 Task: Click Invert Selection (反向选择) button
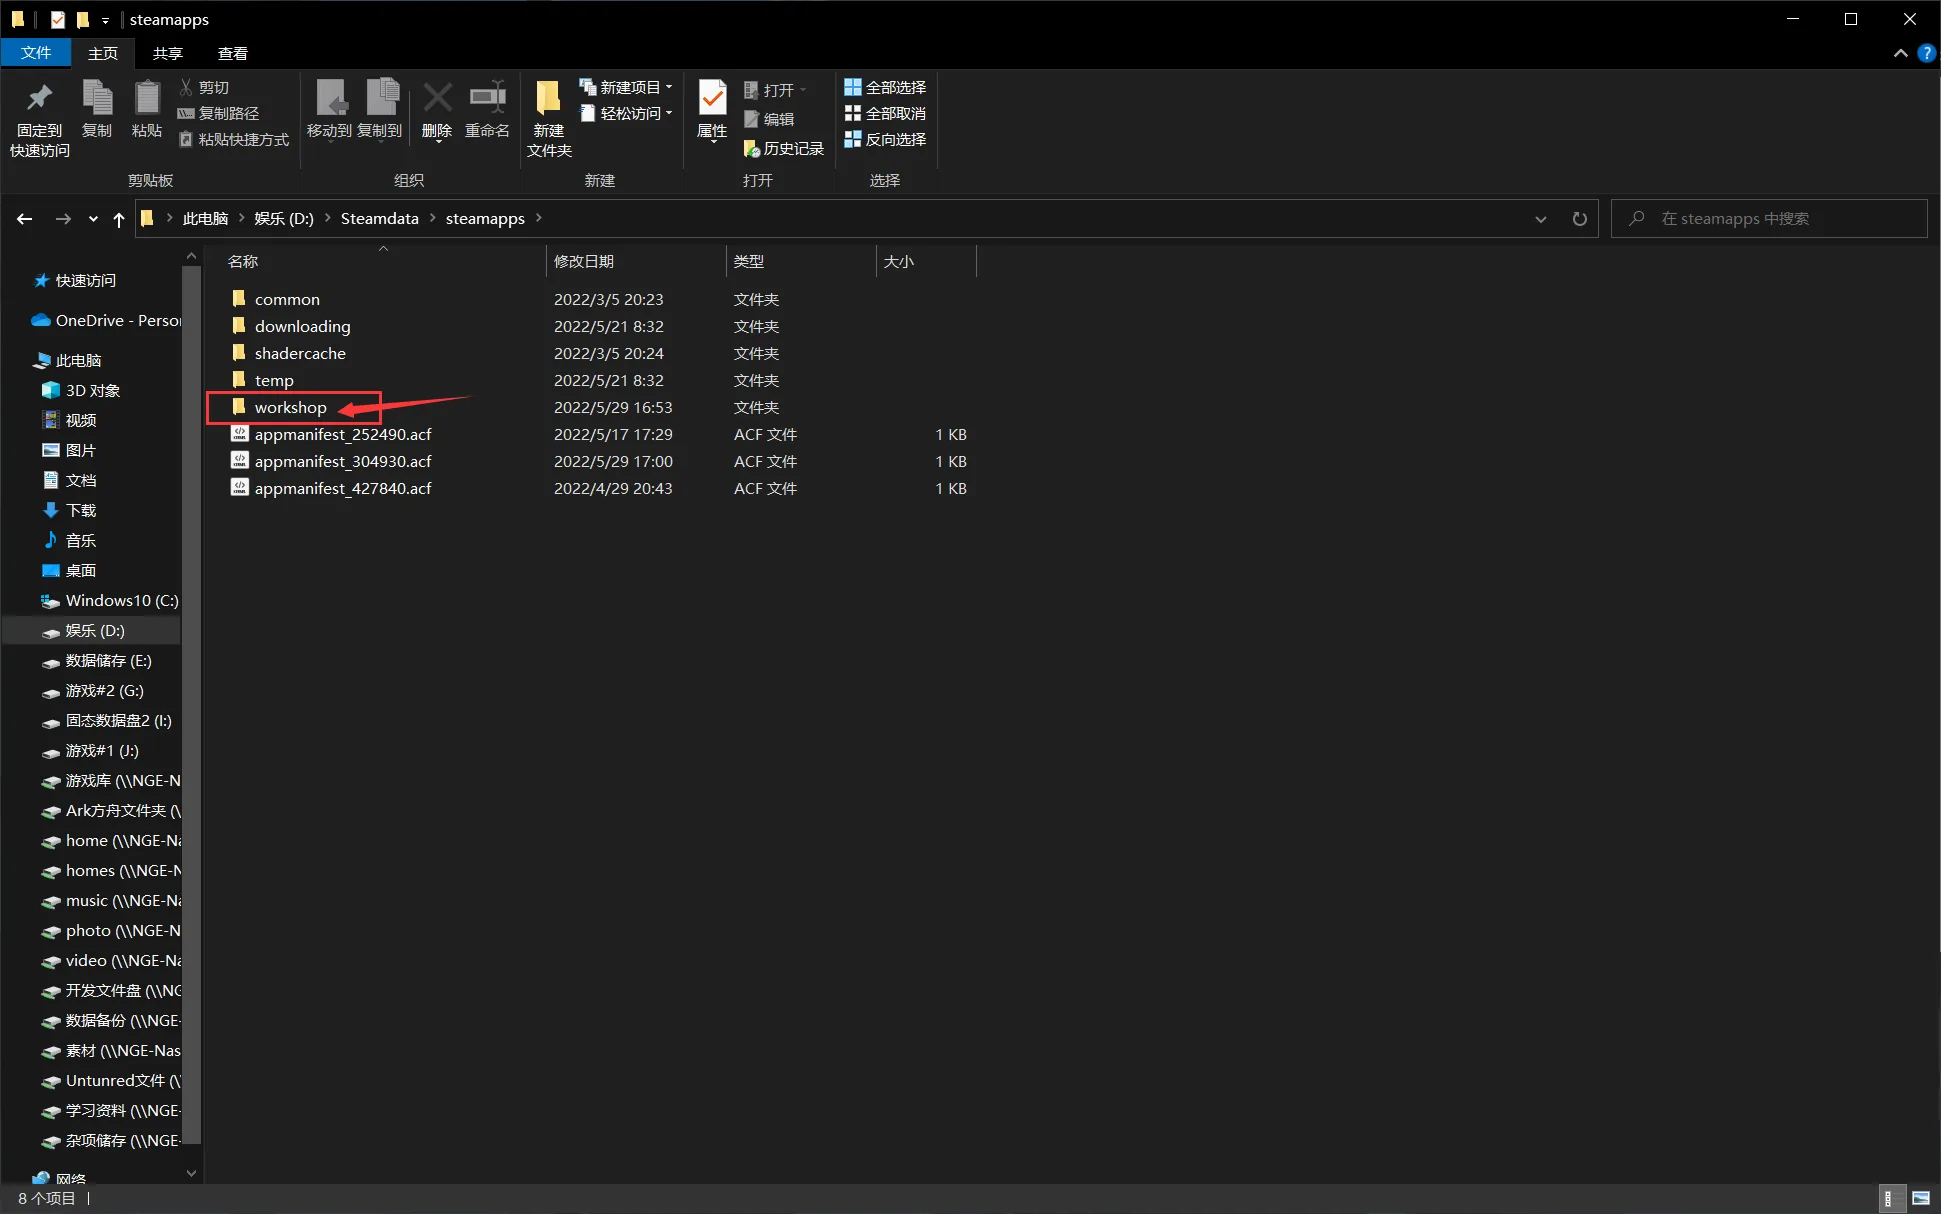[x=885, y=139]
